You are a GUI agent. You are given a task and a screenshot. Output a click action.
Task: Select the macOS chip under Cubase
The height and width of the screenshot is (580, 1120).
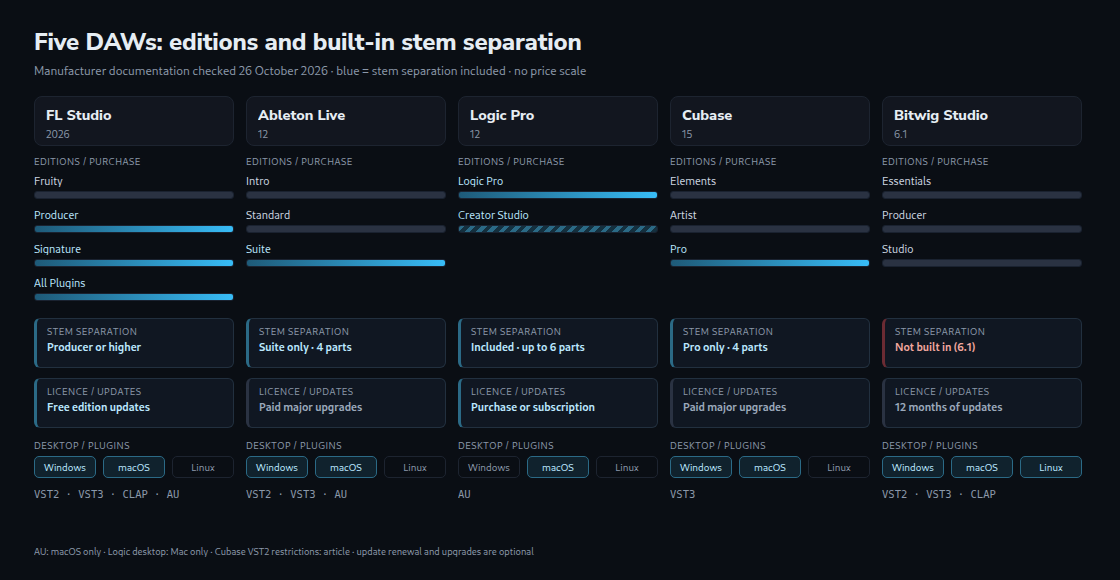pos(770,467)
